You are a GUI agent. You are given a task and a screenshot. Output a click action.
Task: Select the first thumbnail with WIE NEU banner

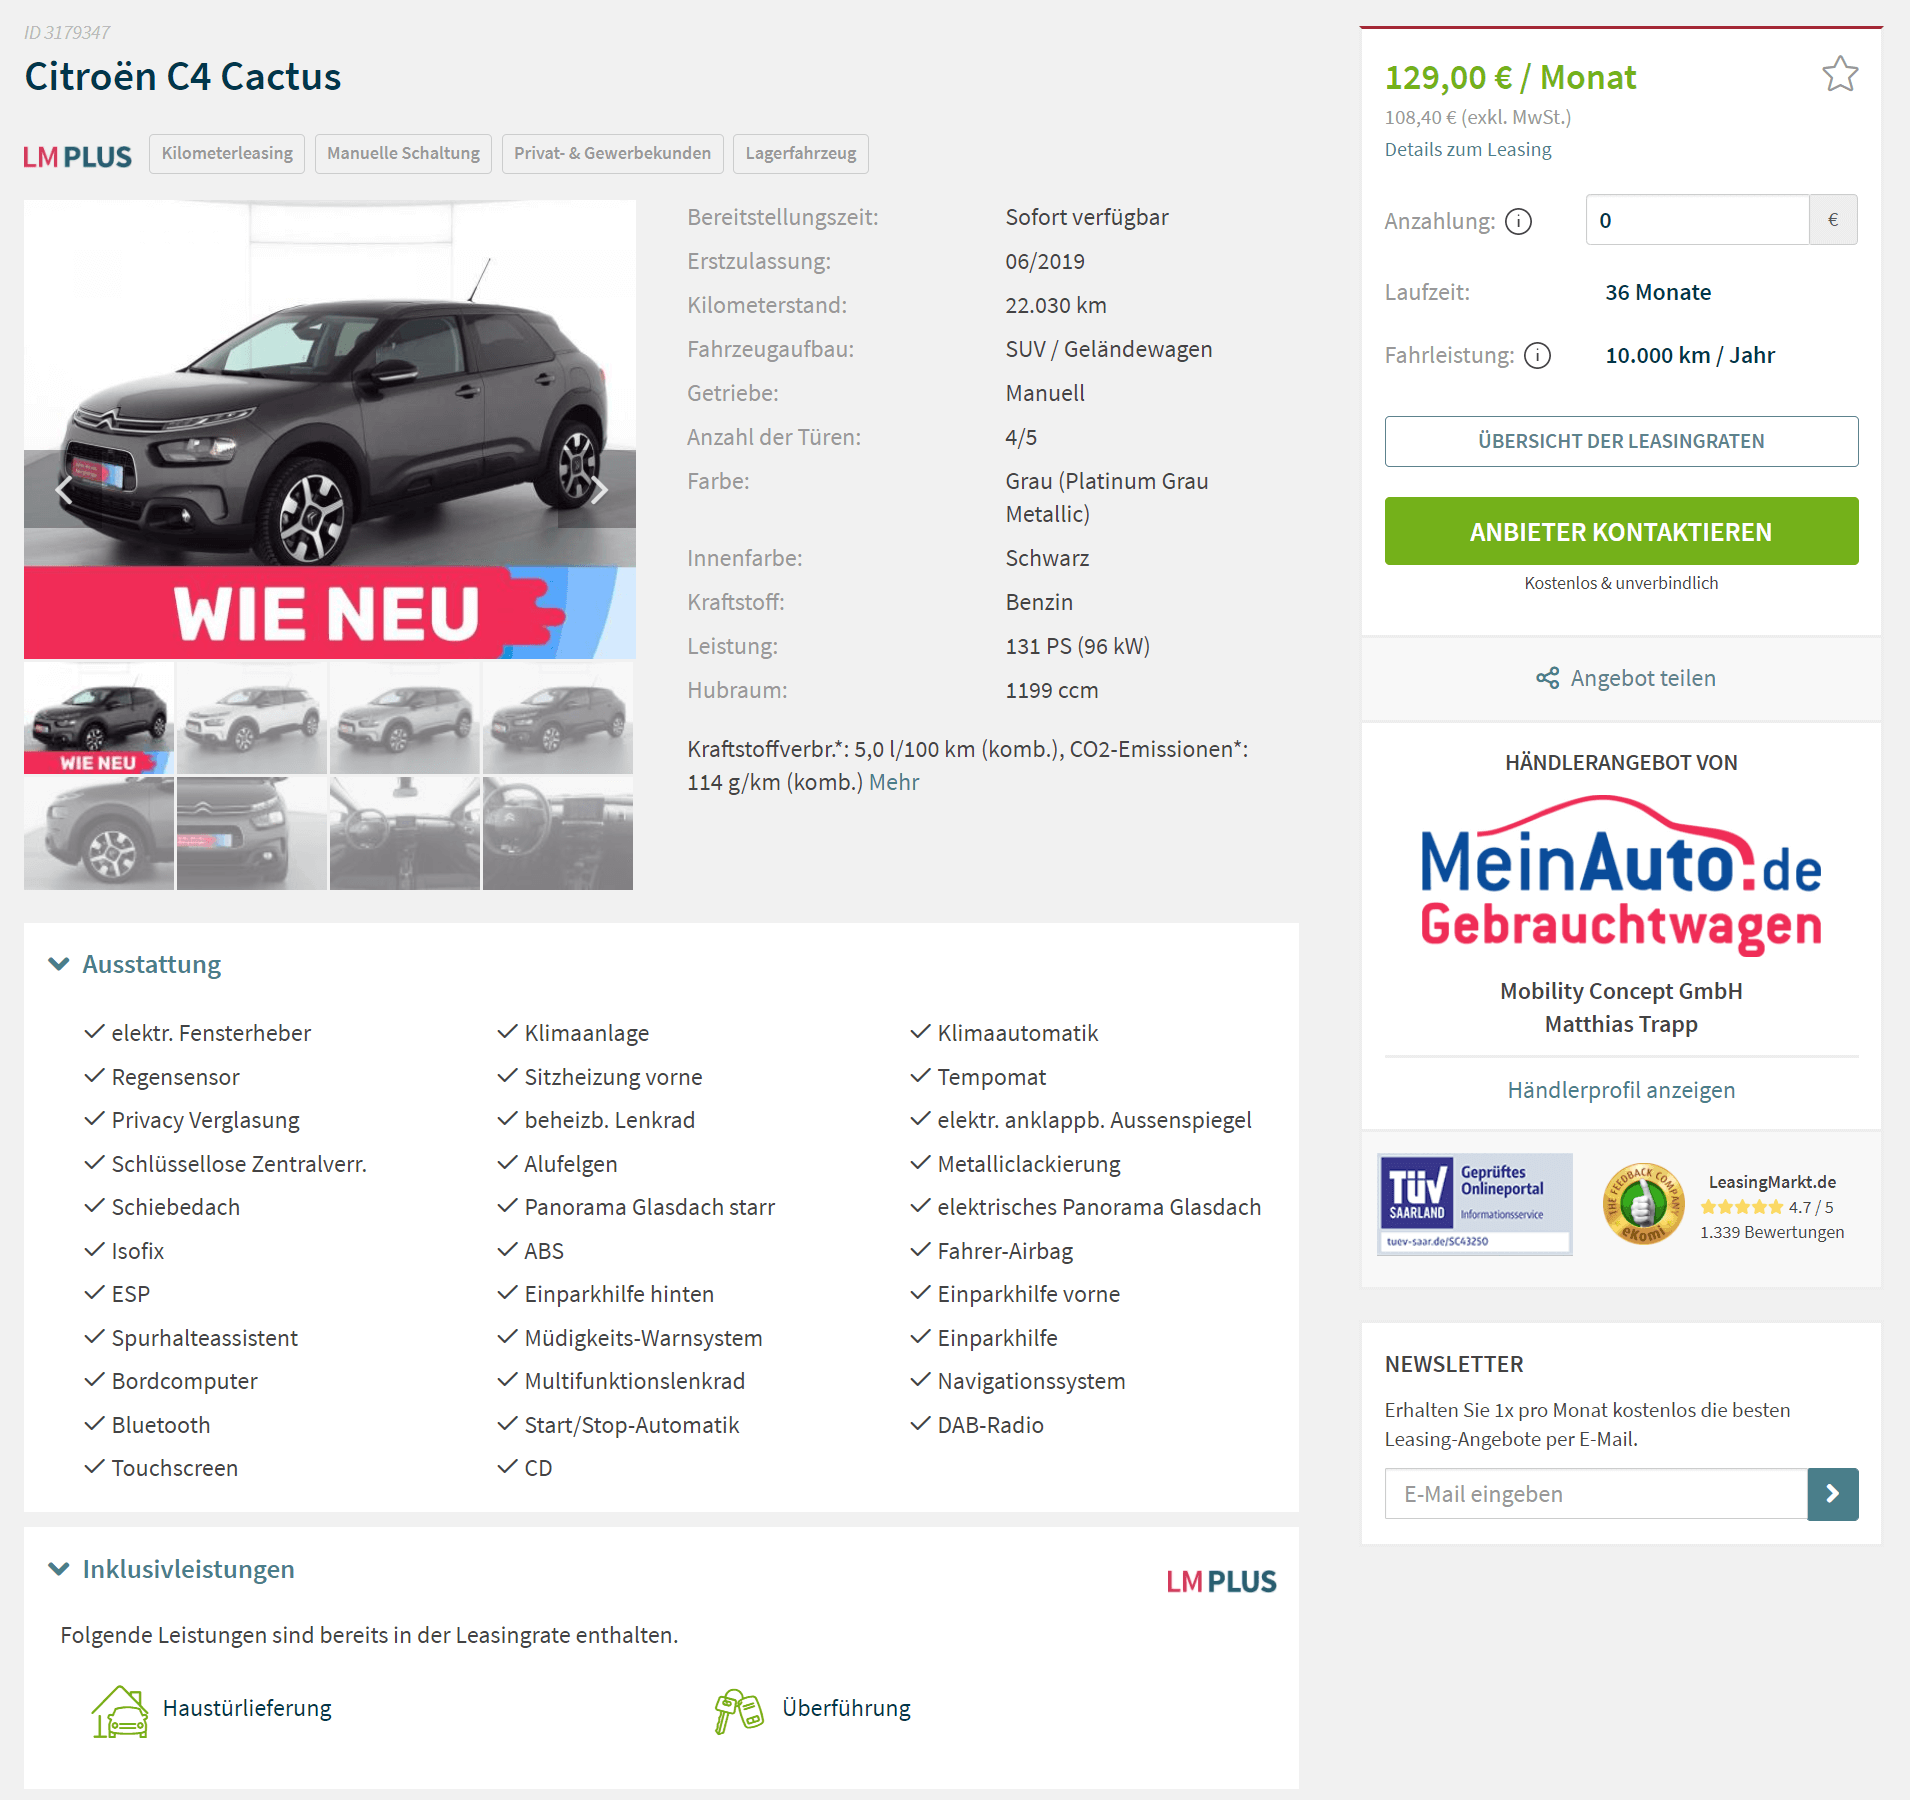tap(99, 718)
